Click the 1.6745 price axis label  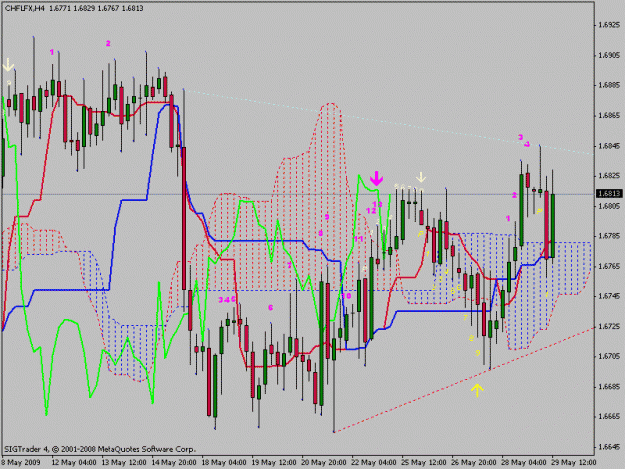[609, 296]
